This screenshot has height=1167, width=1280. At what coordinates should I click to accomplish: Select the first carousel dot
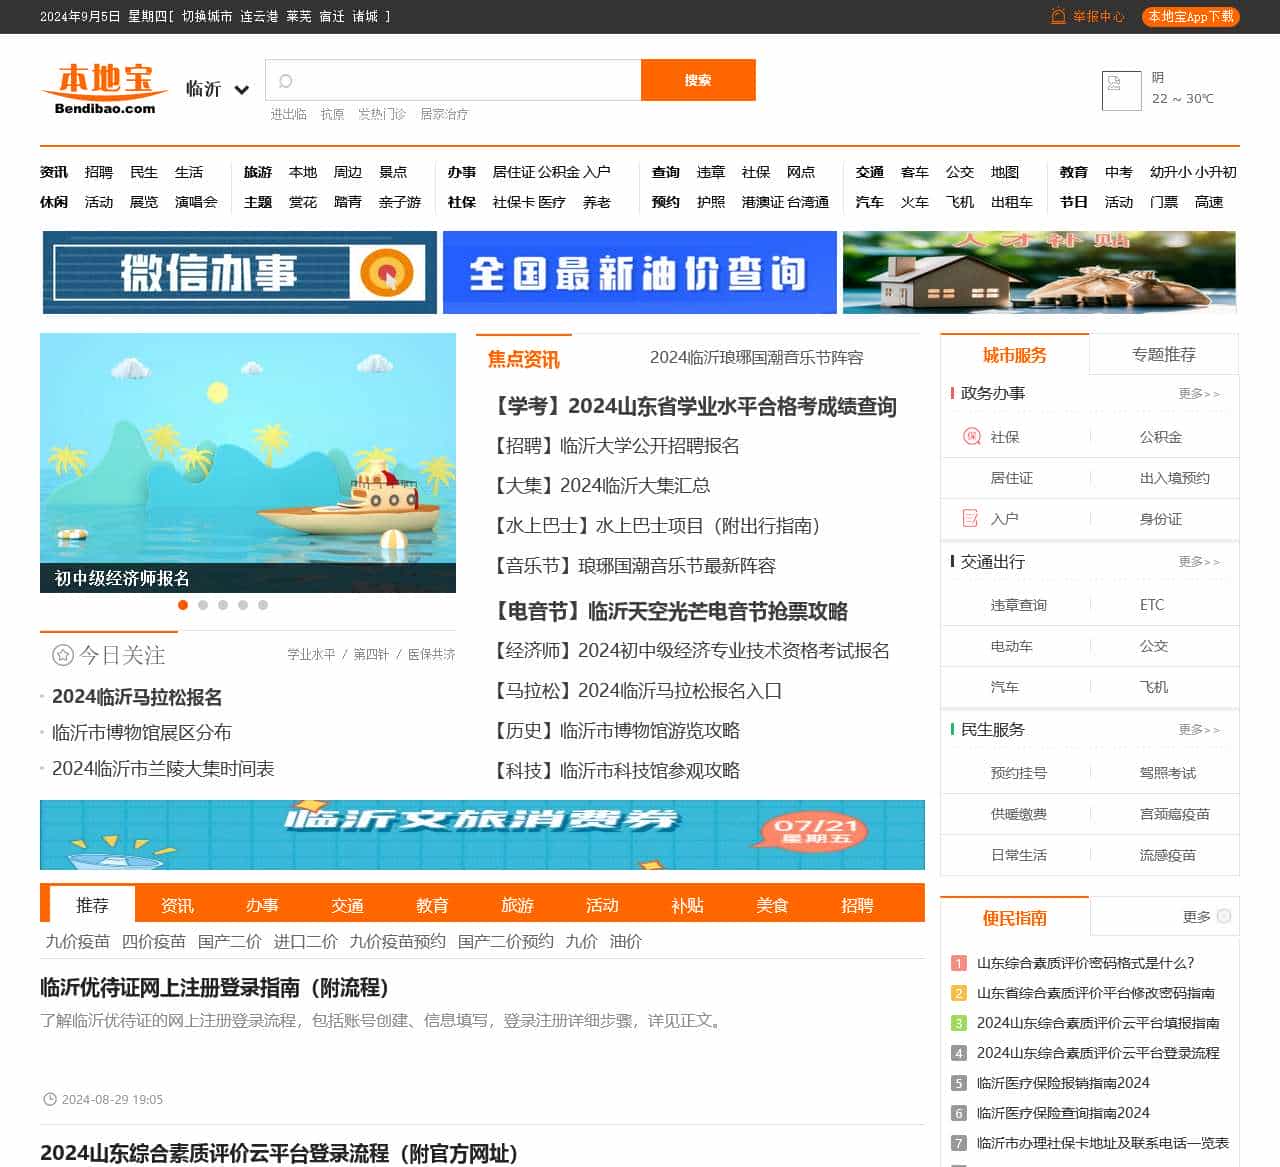click(183, 605)
